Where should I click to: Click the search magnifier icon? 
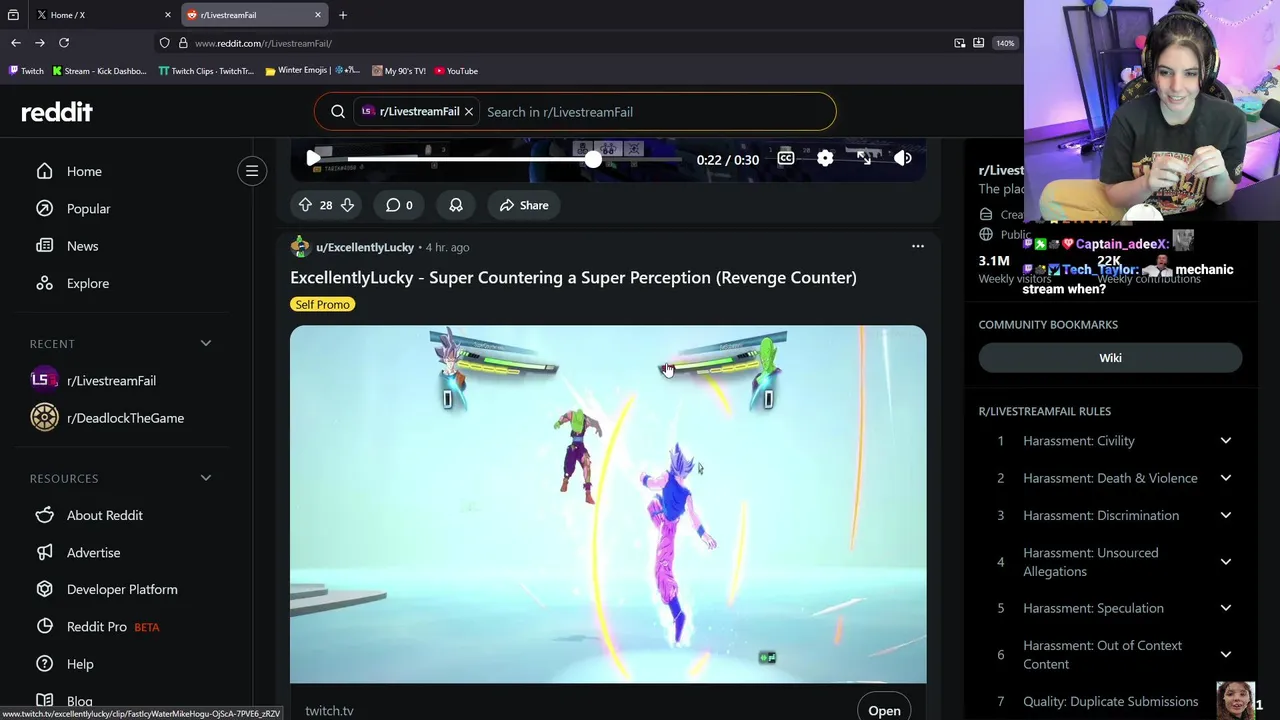pyautogui.click(x=338, y=112)
